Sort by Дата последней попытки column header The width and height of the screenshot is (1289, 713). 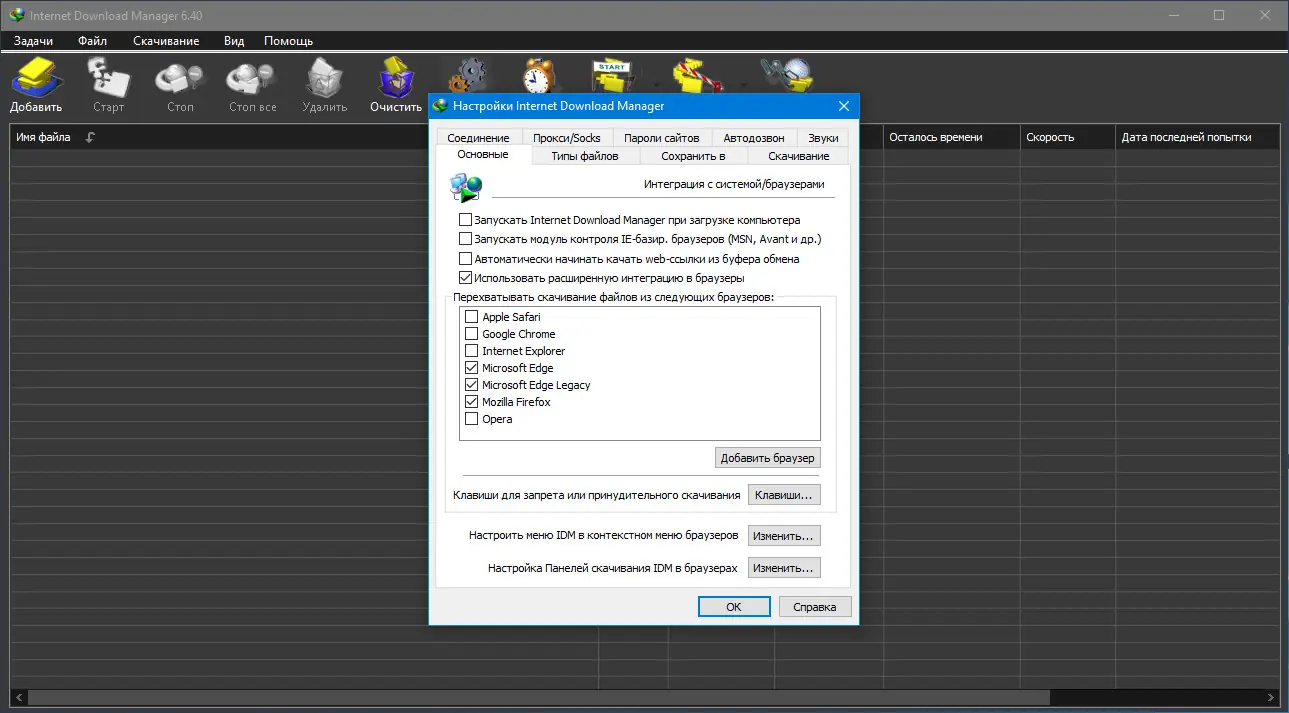(1198, 137)
